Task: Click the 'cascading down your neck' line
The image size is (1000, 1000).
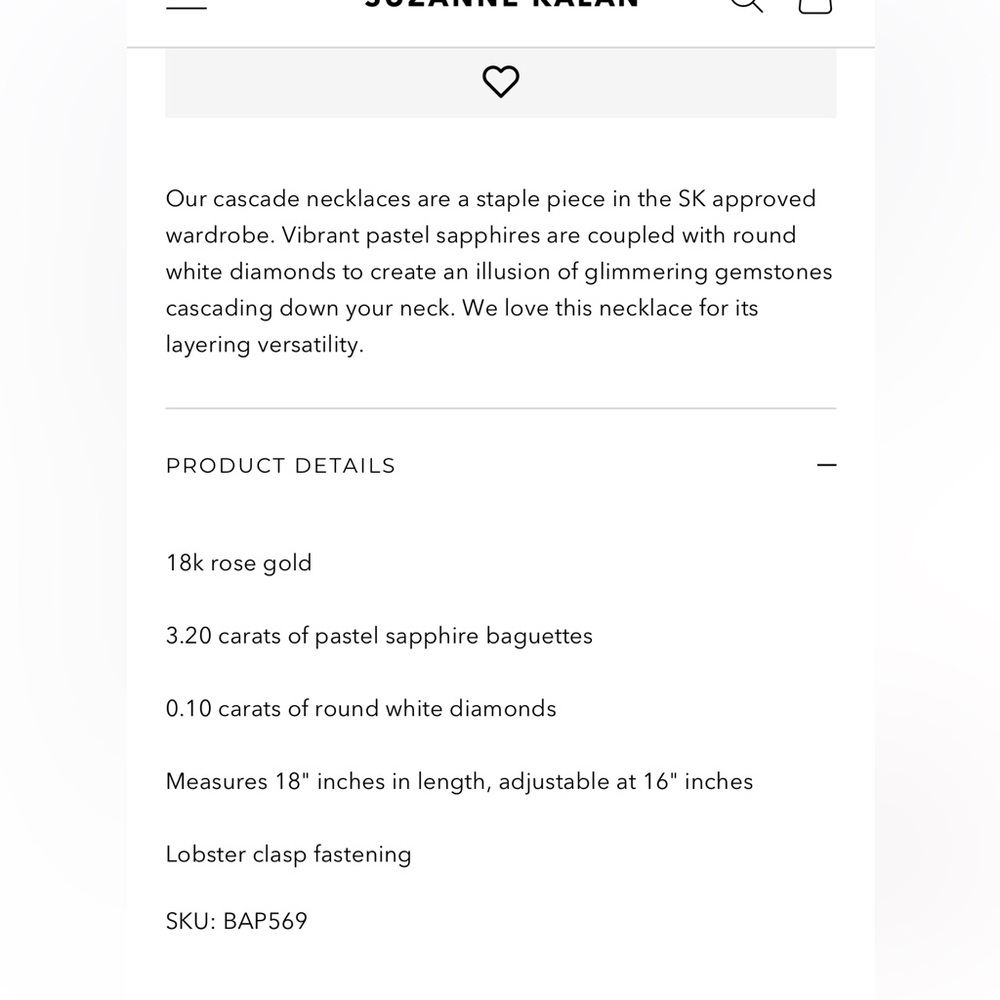Action: coord(462,308)
